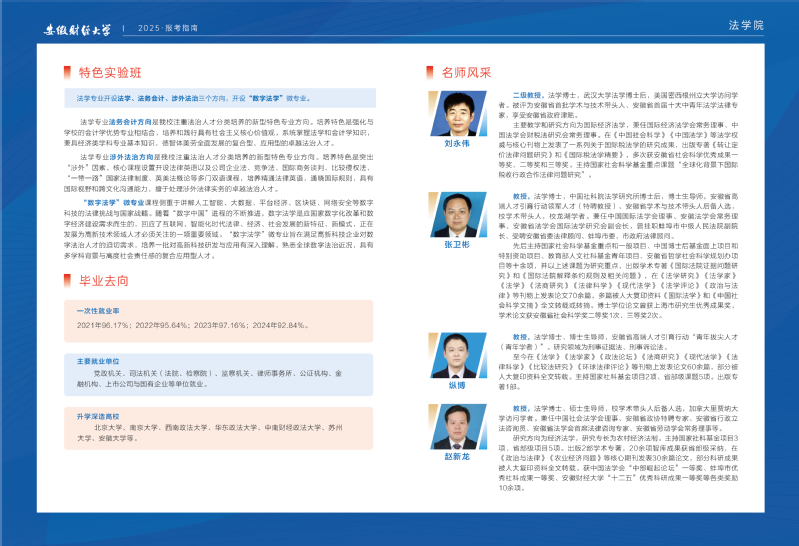Click the name 纵博 under the photo
This screenshot has width=799, height=546.
(x=457, y=385)
